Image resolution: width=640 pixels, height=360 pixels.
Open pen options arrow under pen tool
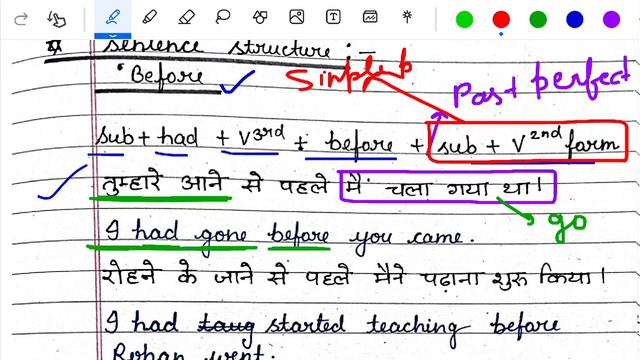[x=113, y=36]
